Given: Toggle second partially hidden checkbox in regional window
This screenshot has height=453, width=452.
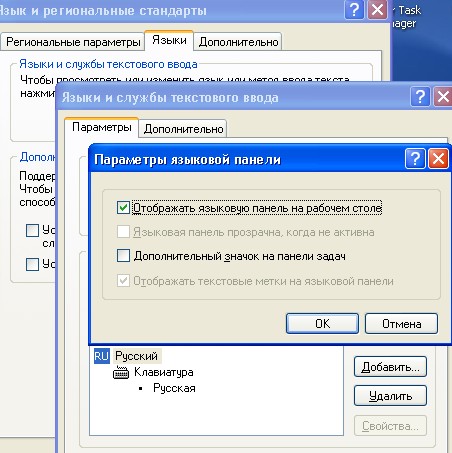Looking at the screenshot, I should click(x=32, y=264).
